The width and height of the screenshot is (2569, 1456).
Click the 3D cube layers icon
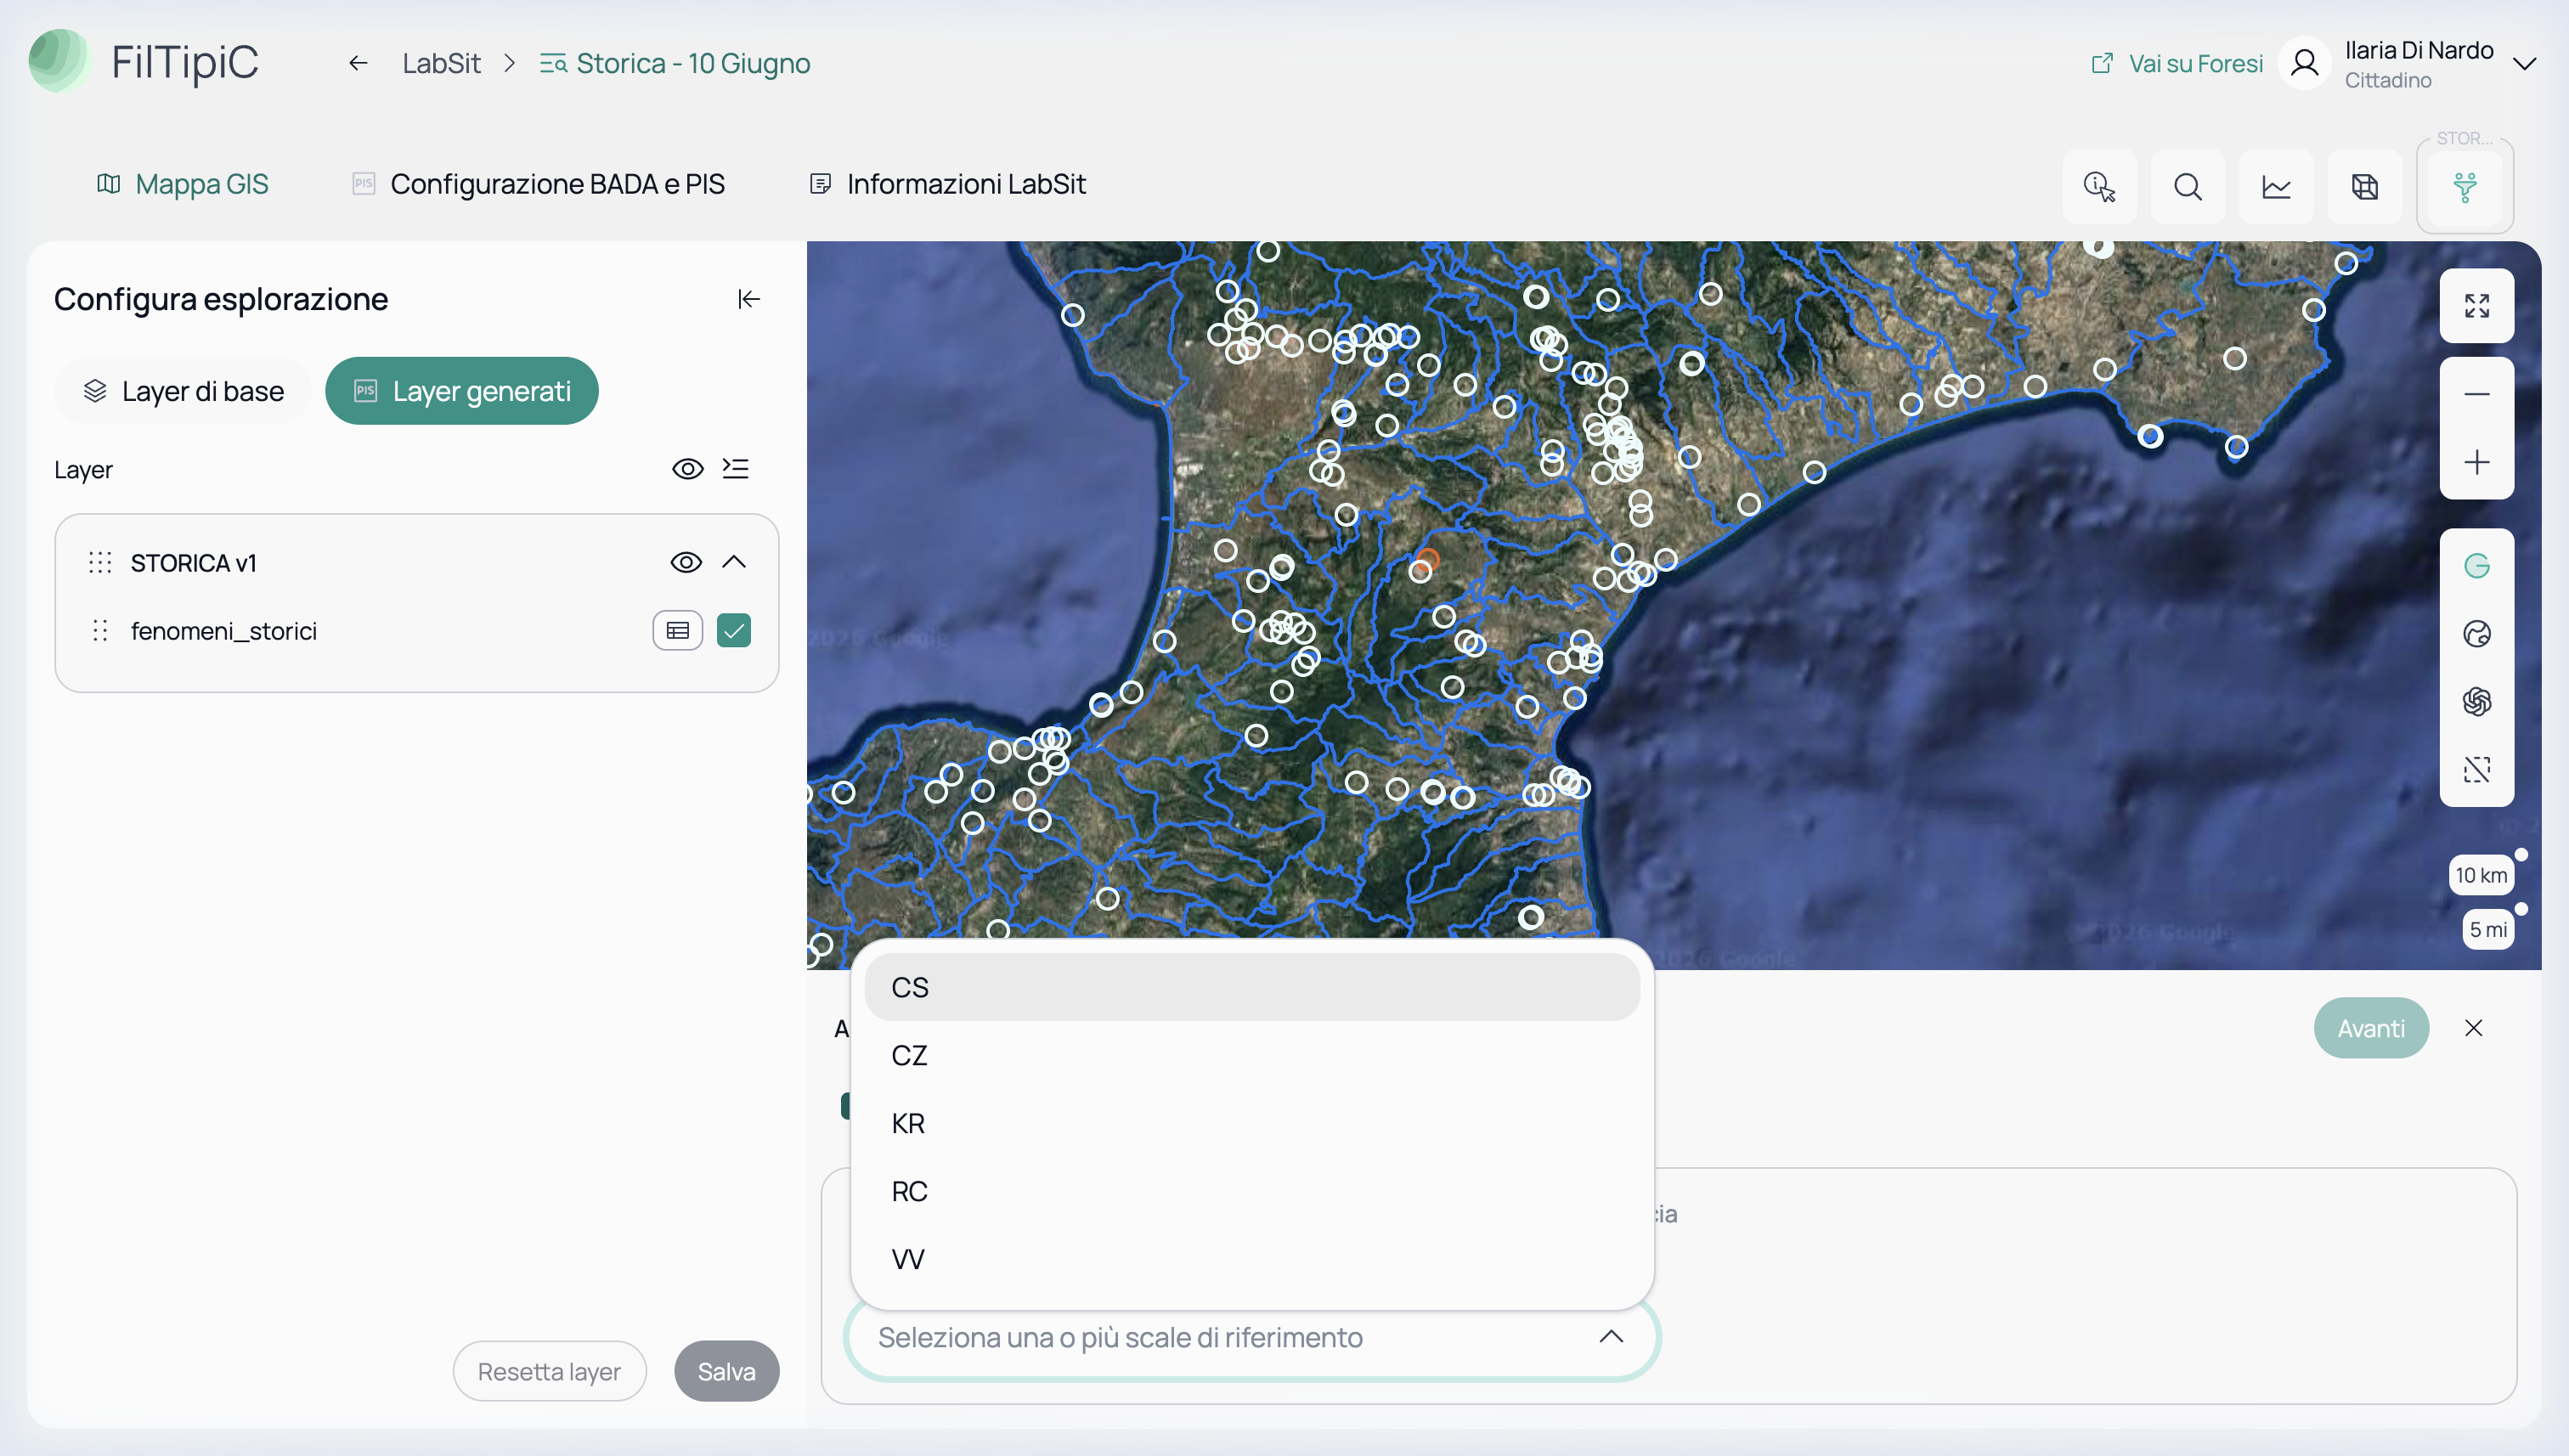pos(2364,186)
